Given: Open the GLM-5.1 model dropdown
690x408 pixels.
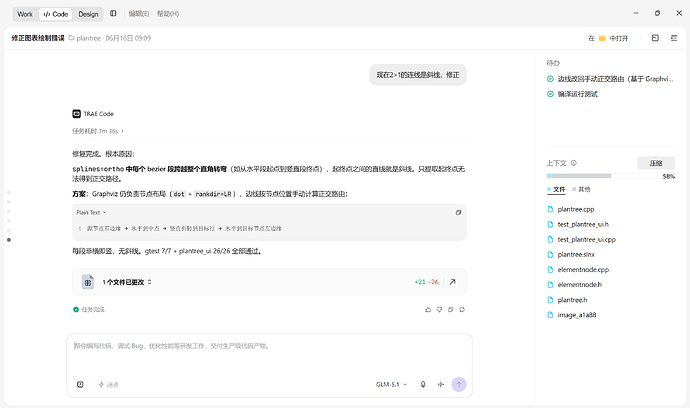Looking at the screenshot, I should (x=392, y=385).
